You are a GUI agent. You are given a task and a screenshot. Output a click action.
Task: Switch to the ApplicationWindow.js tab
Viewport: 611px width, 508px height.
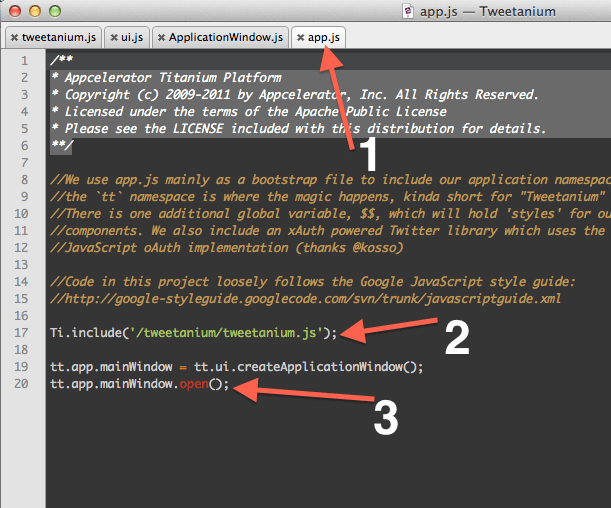(221, 37)
